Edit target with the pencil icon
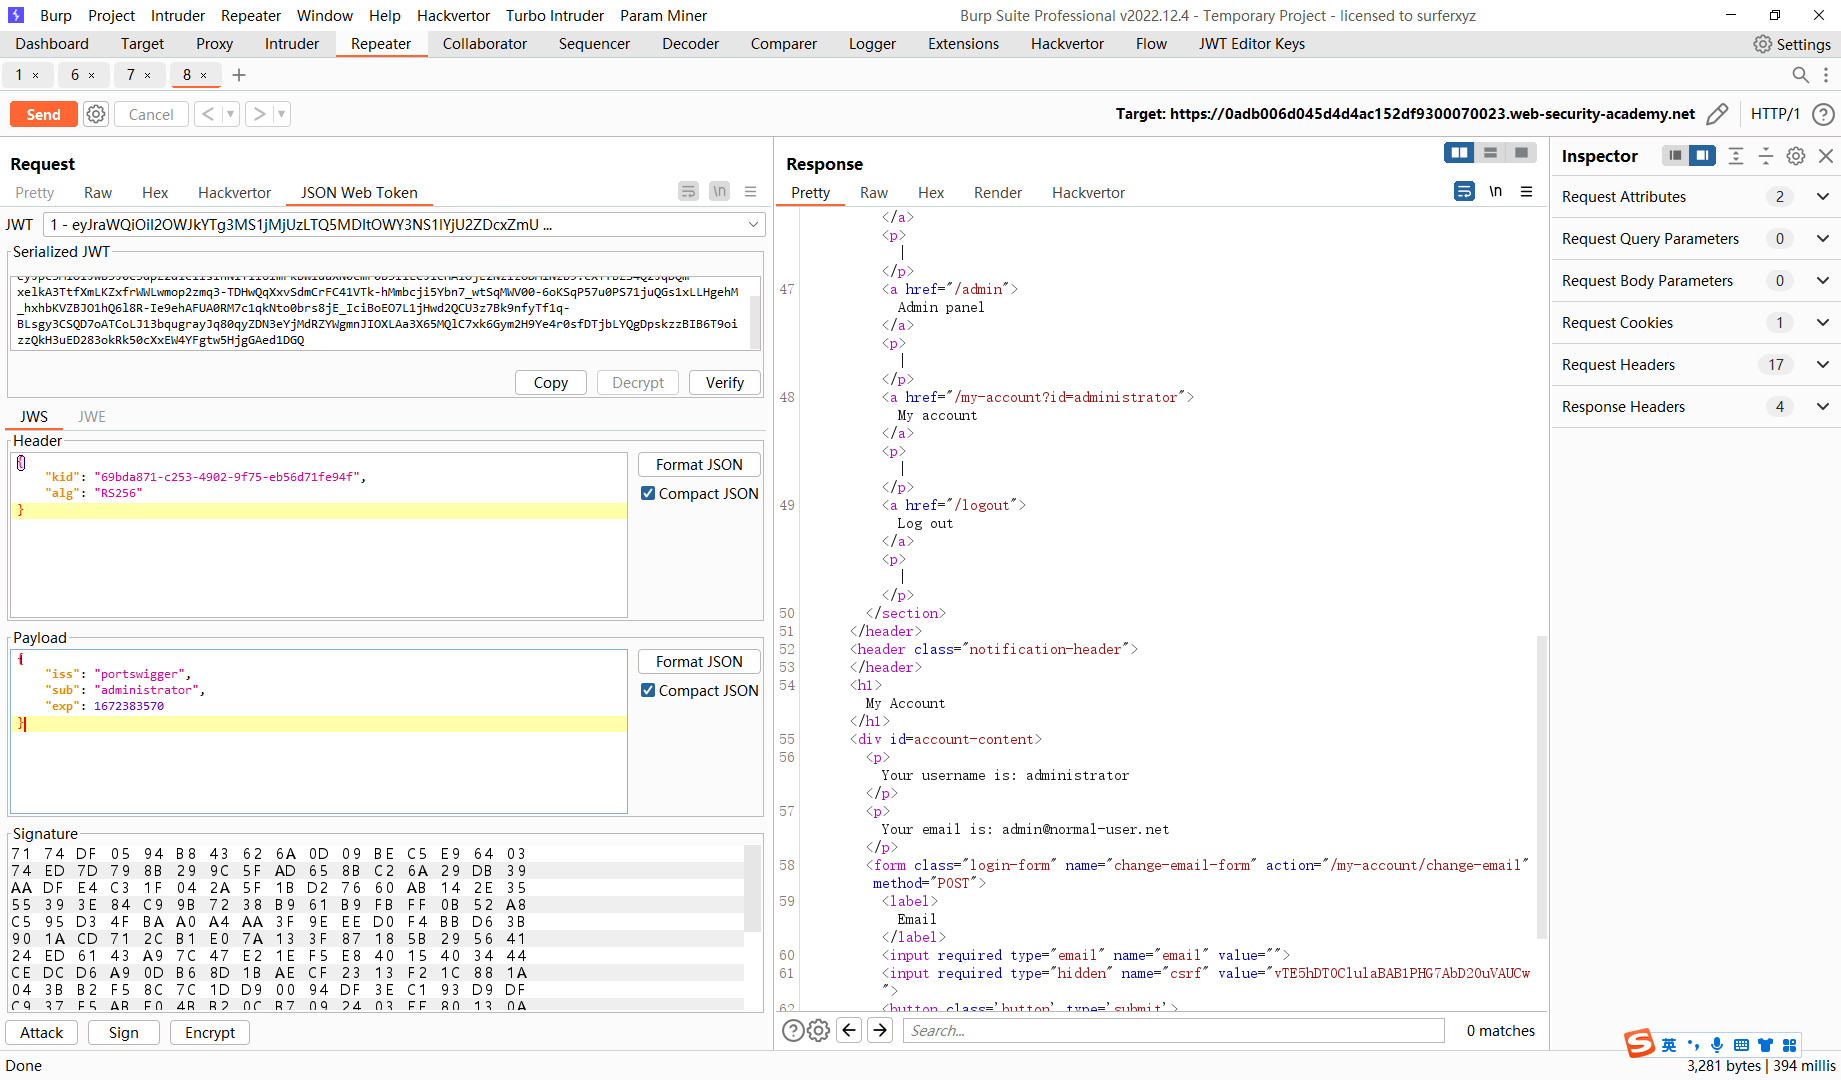1841x1080 pixels. (1717, 114)
